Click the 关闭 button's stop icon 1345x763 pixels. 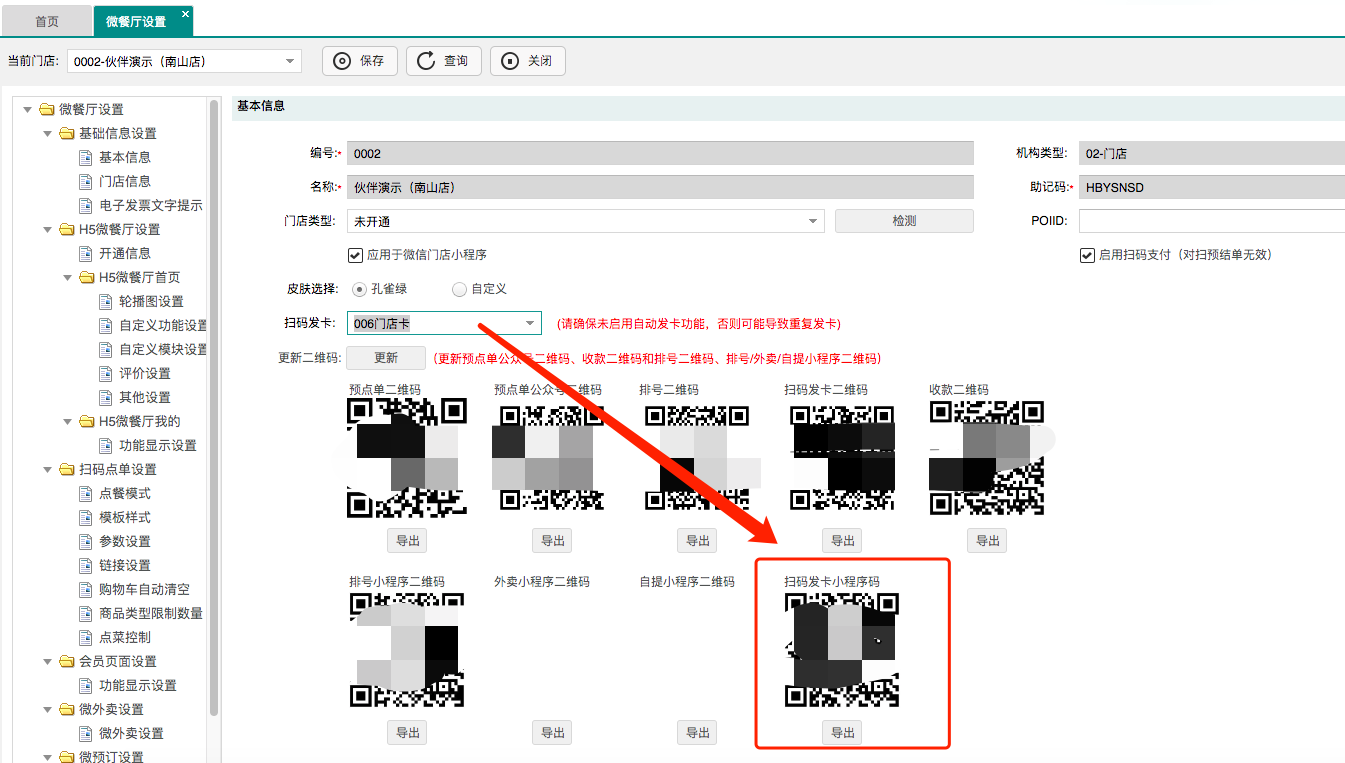pos(510,61)
